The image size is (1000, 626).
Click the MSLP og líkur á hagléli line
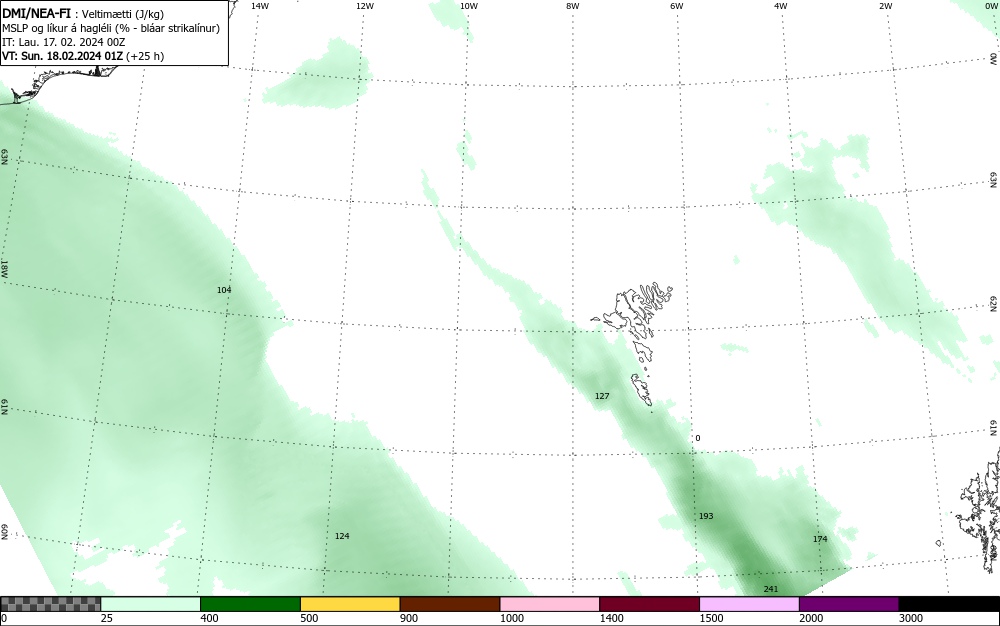coord(111,28)
